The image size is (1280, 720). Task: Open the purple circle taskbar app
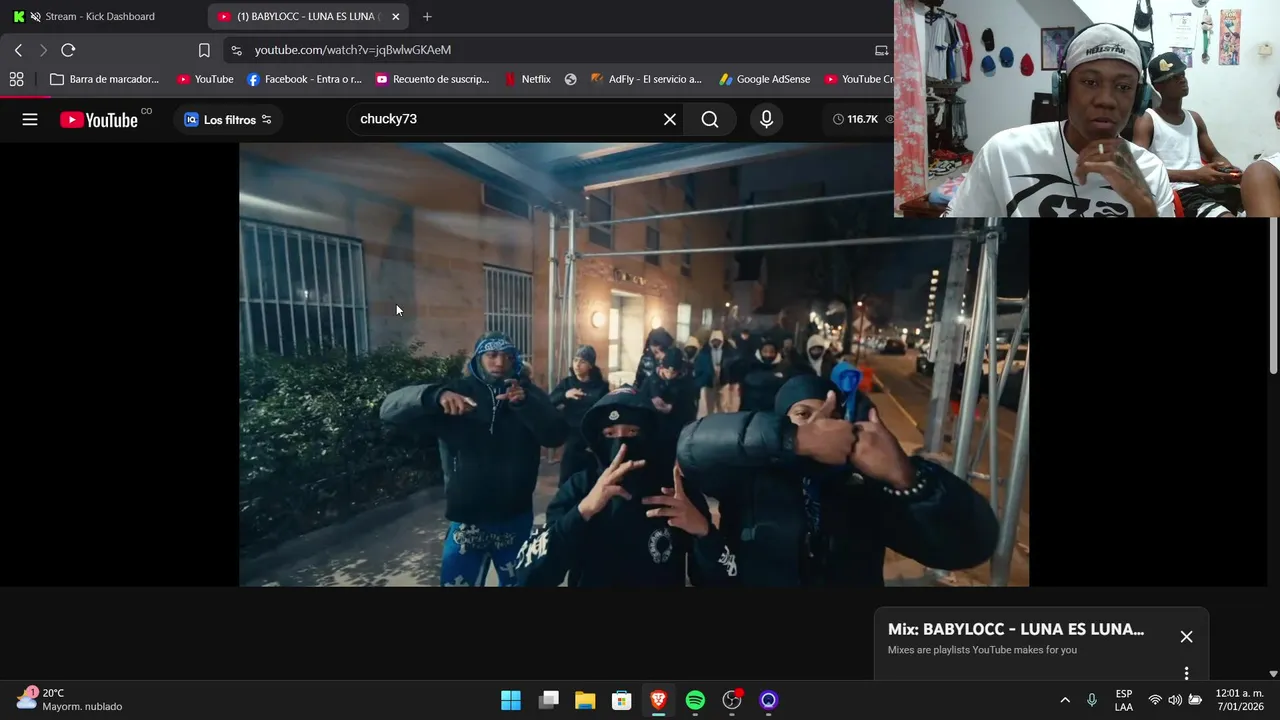[768, 700]
